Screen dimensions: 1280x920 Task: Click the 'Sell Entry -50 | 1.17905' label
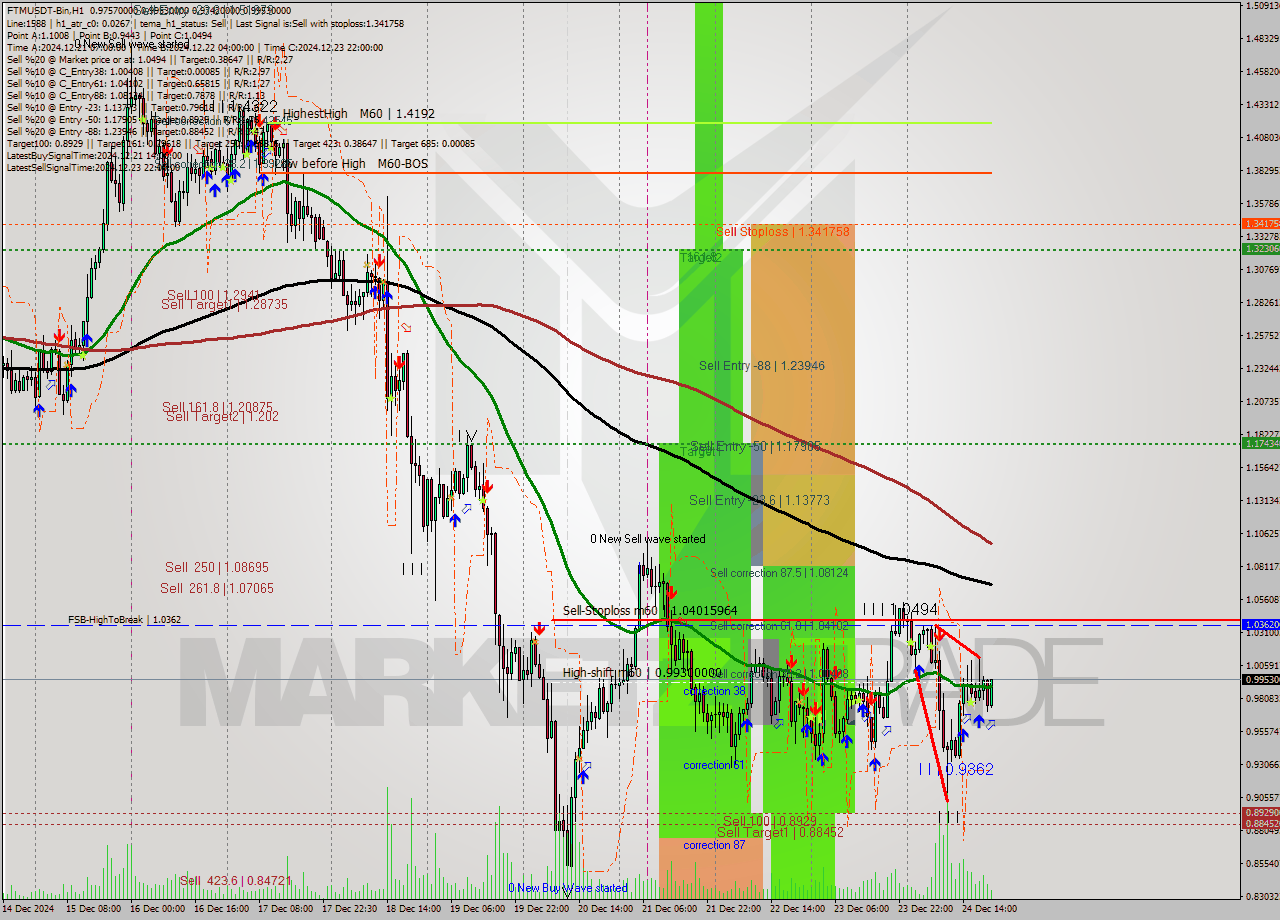(755, 446)
